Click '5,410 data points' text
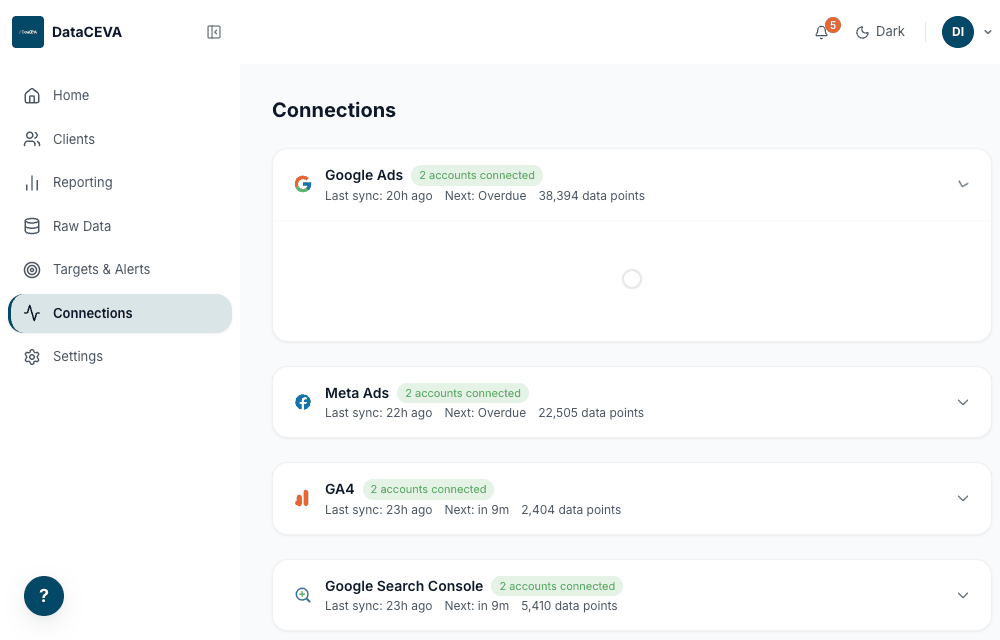1000x640 pixels. pyautogui.click(x=570, y=606)
